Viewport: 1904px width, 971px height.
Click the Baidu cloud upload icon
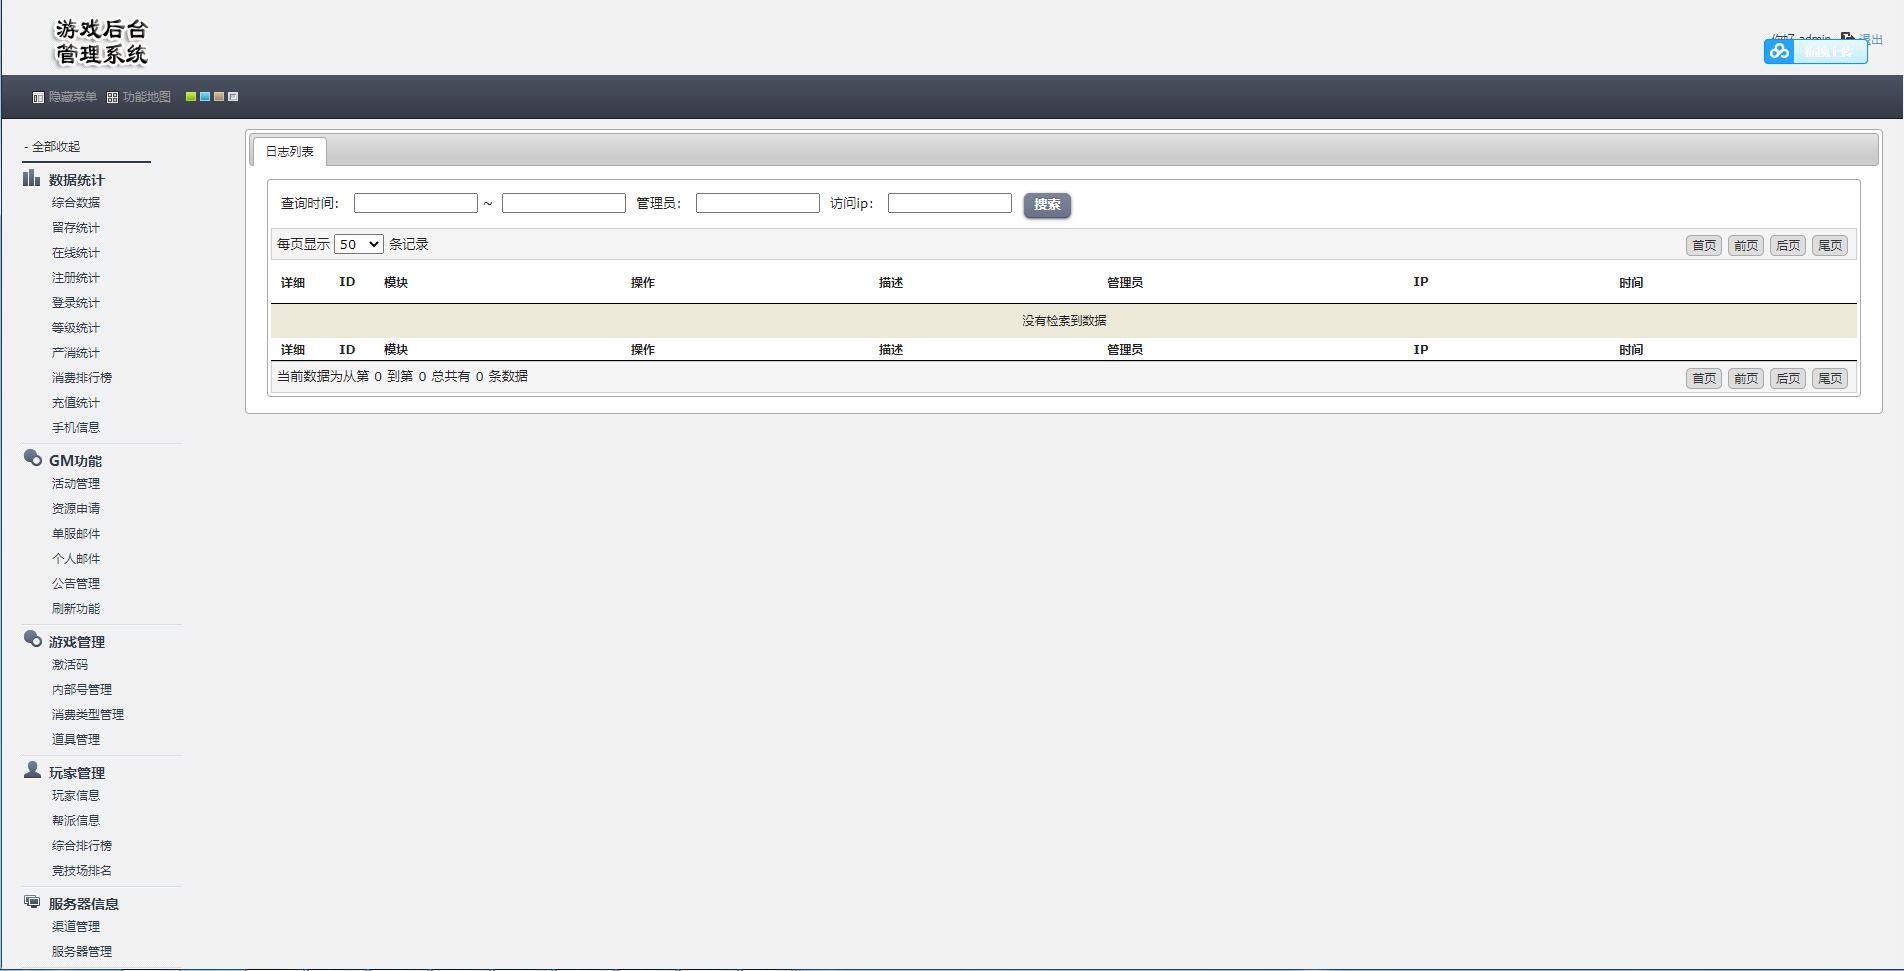pyautogui.click(x=1779, y=51)
